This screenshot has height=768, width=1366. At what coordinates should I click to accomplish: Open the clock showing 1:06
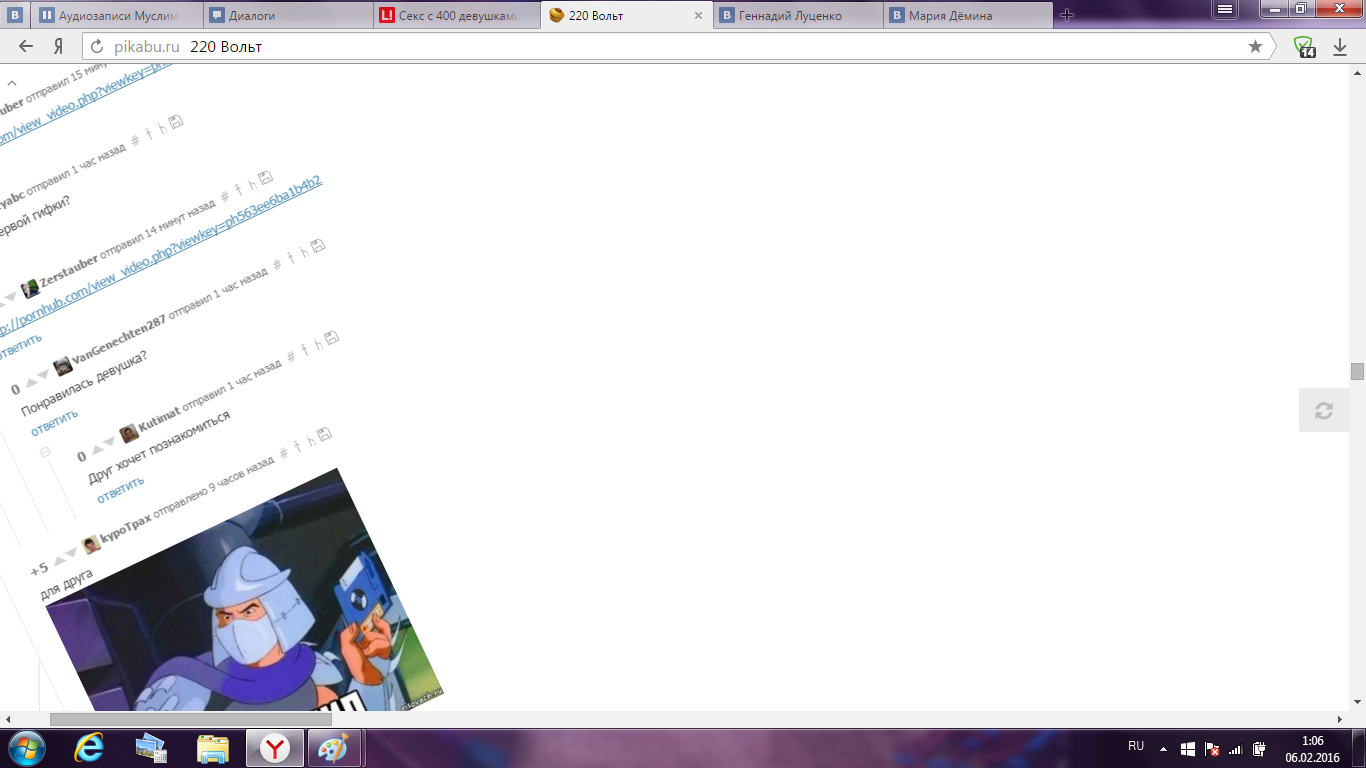coord(1312,748)
